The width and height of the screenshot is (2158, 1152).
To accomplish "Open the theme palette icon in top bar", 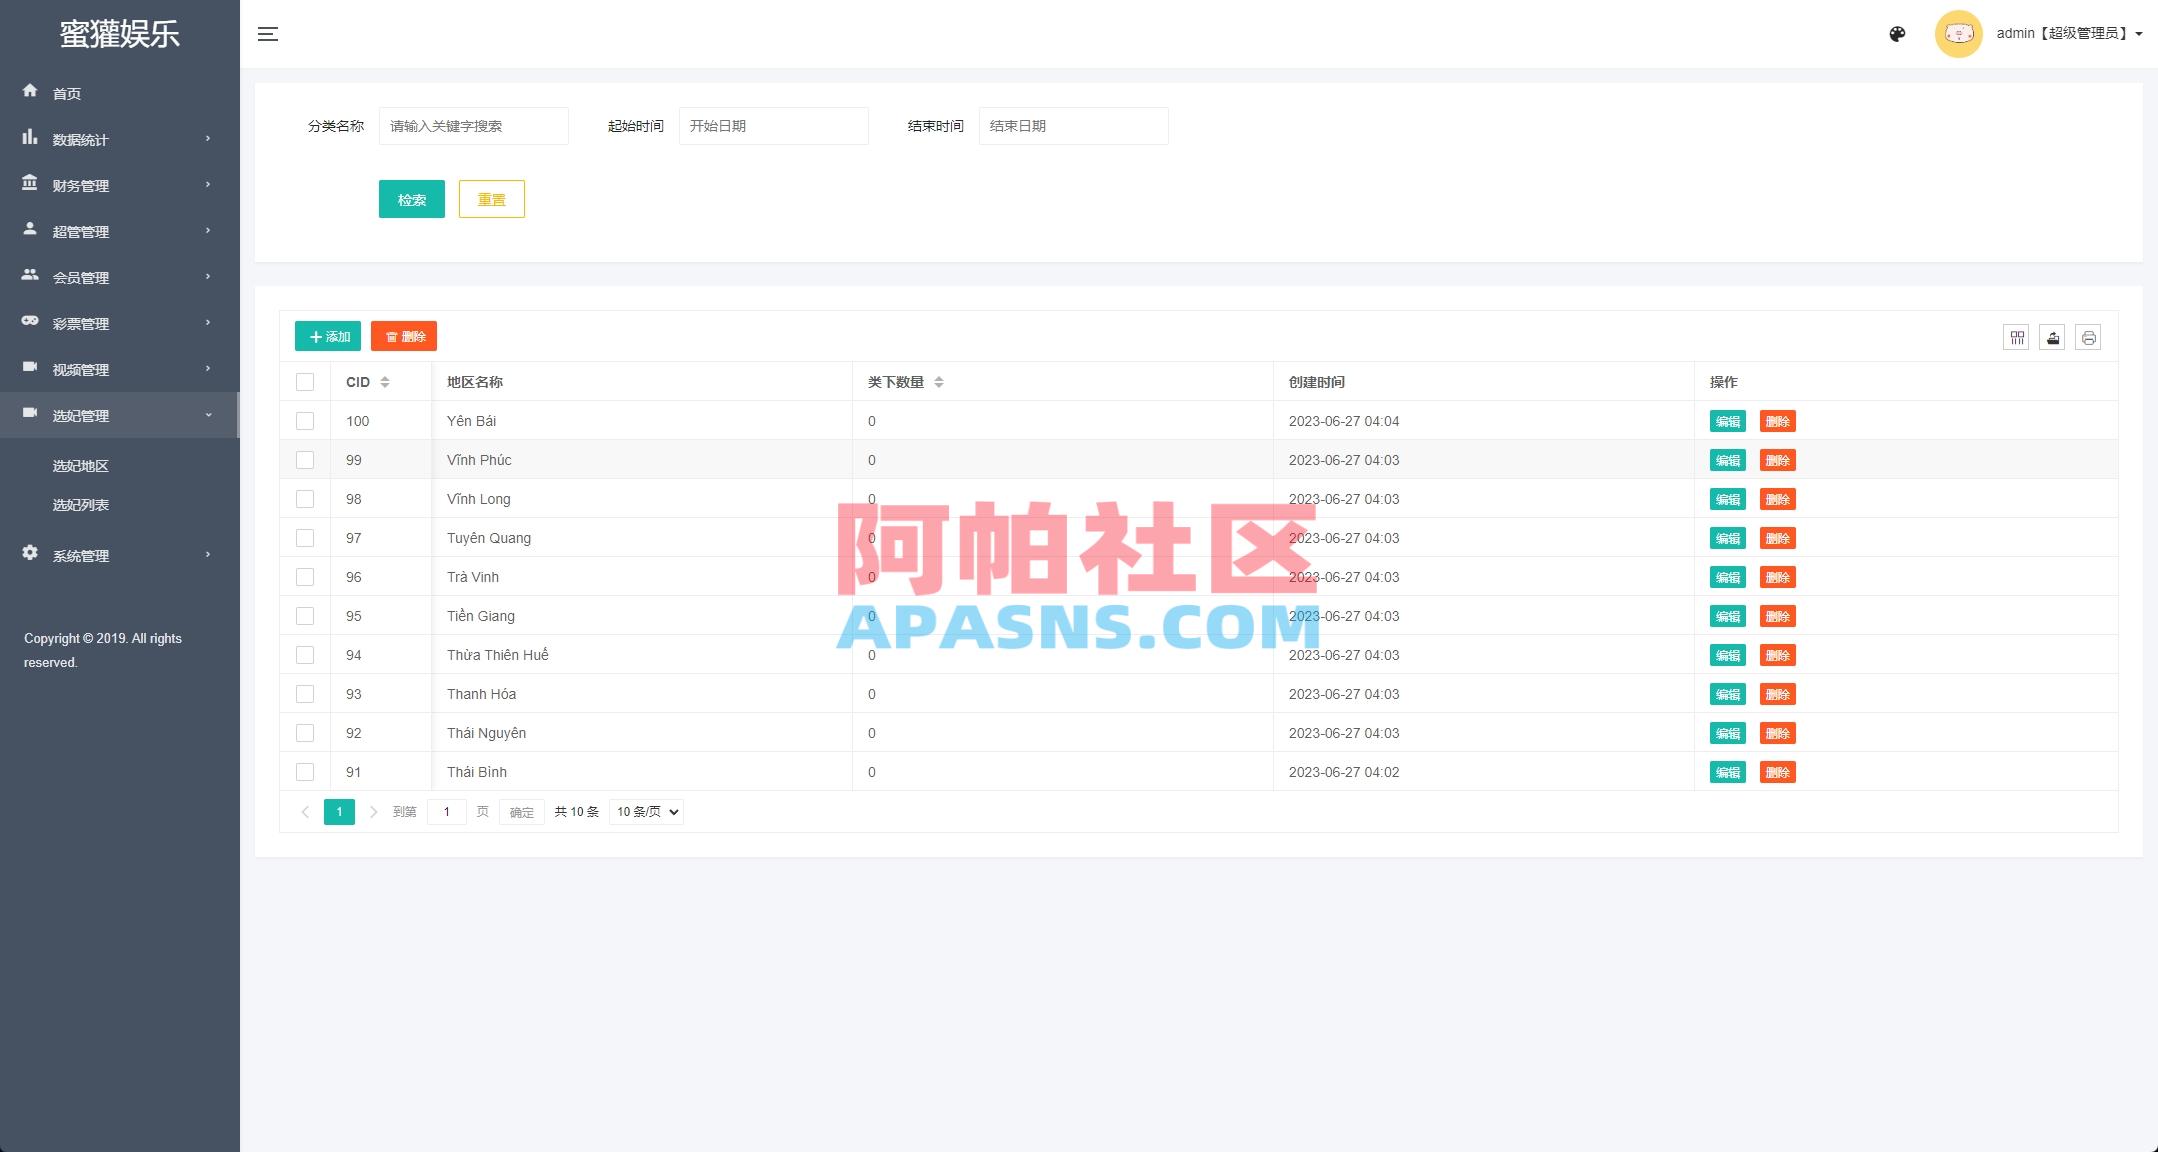I will (x=1897, y=33).
